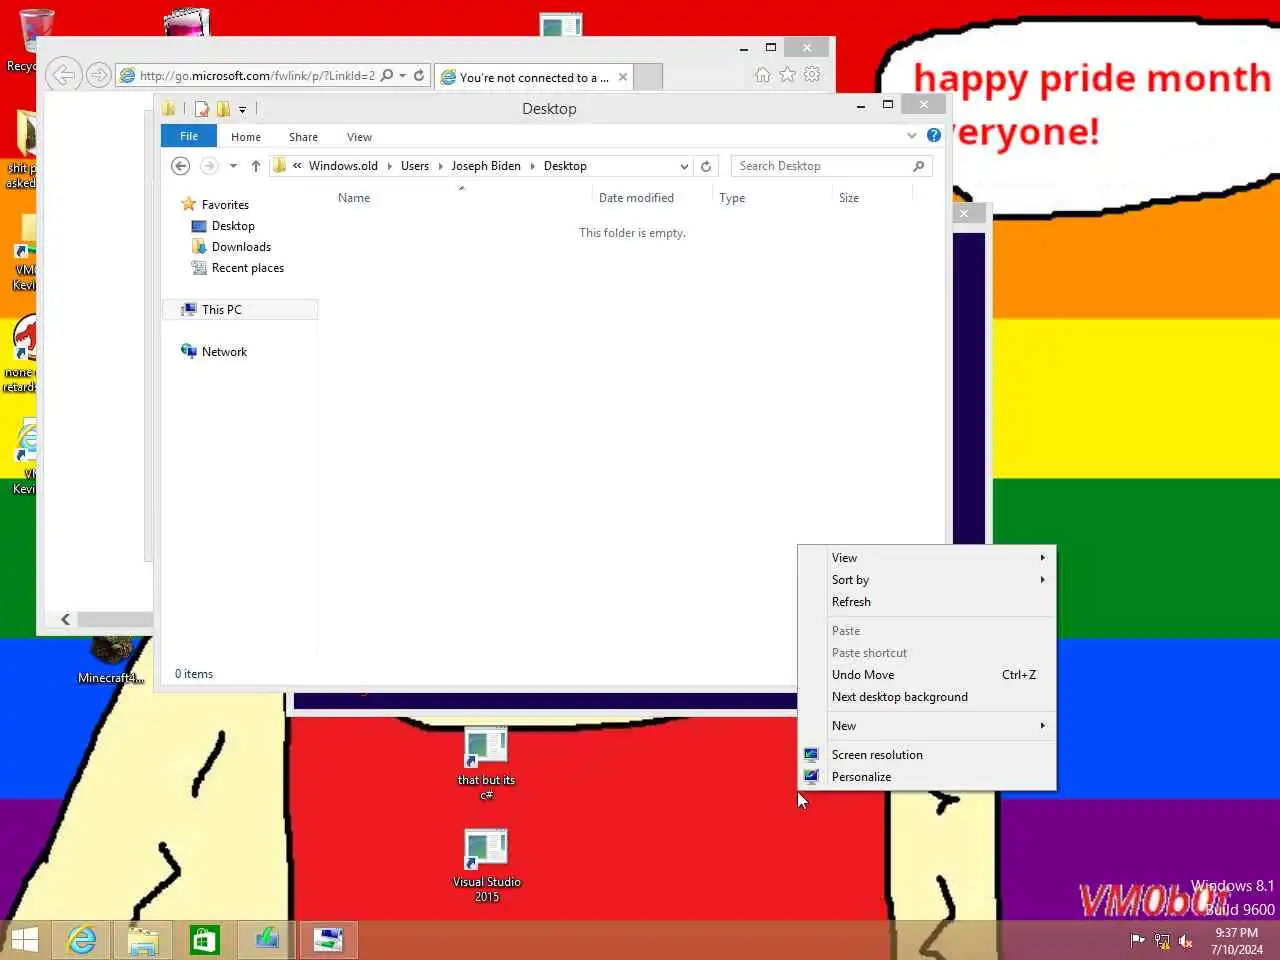1280x960 pixels.
Task: Open File Explorer from the taskbar
Action: click(143, 940)
